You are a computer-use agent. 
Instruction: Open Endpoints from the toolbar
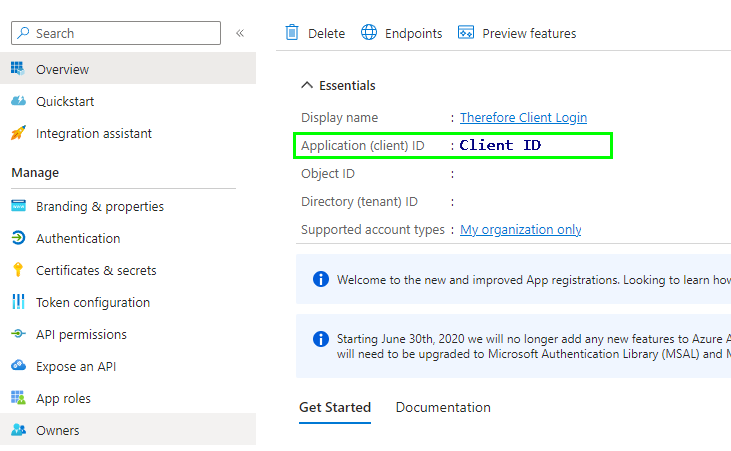click(402, 33)
